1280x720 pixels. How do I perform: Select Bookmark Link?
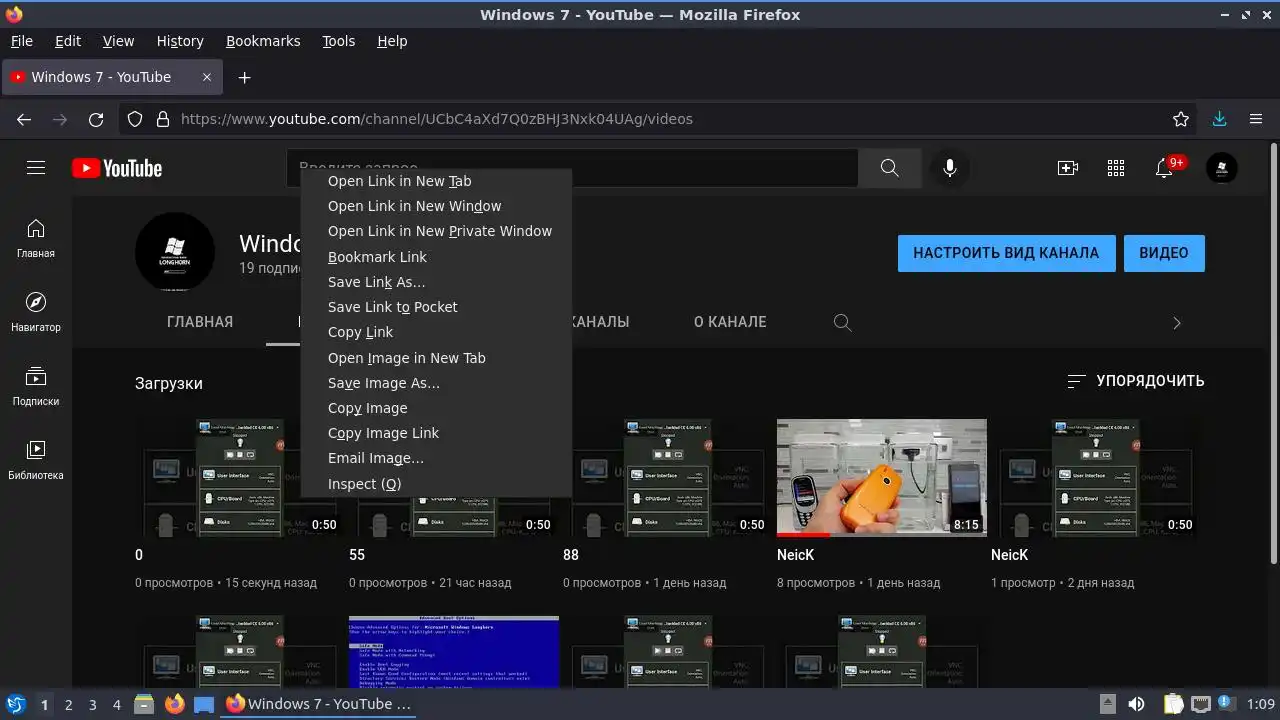point(436,257)
